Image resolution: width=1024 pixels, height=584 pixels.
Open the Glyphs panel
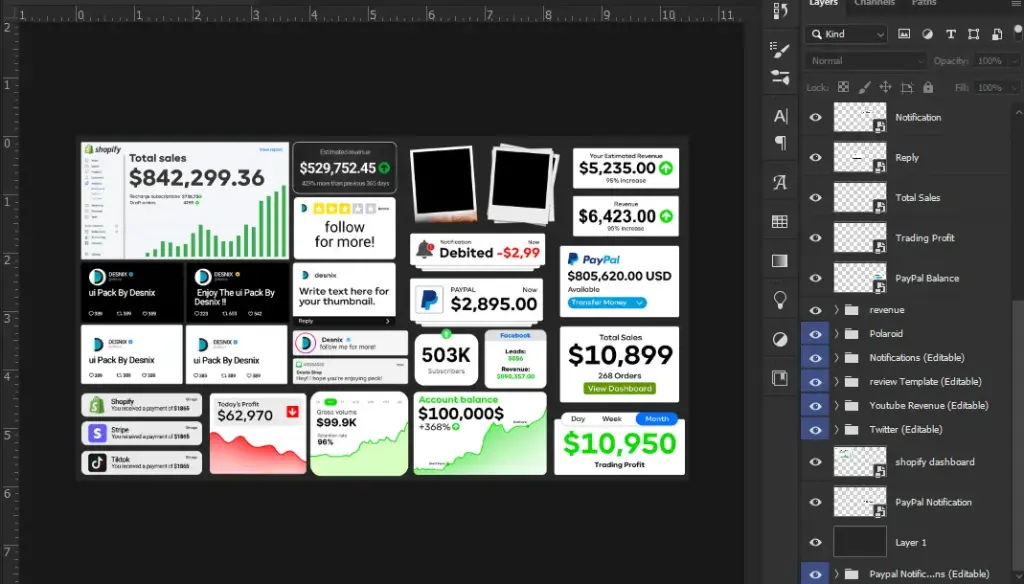[x=780, y=181]
